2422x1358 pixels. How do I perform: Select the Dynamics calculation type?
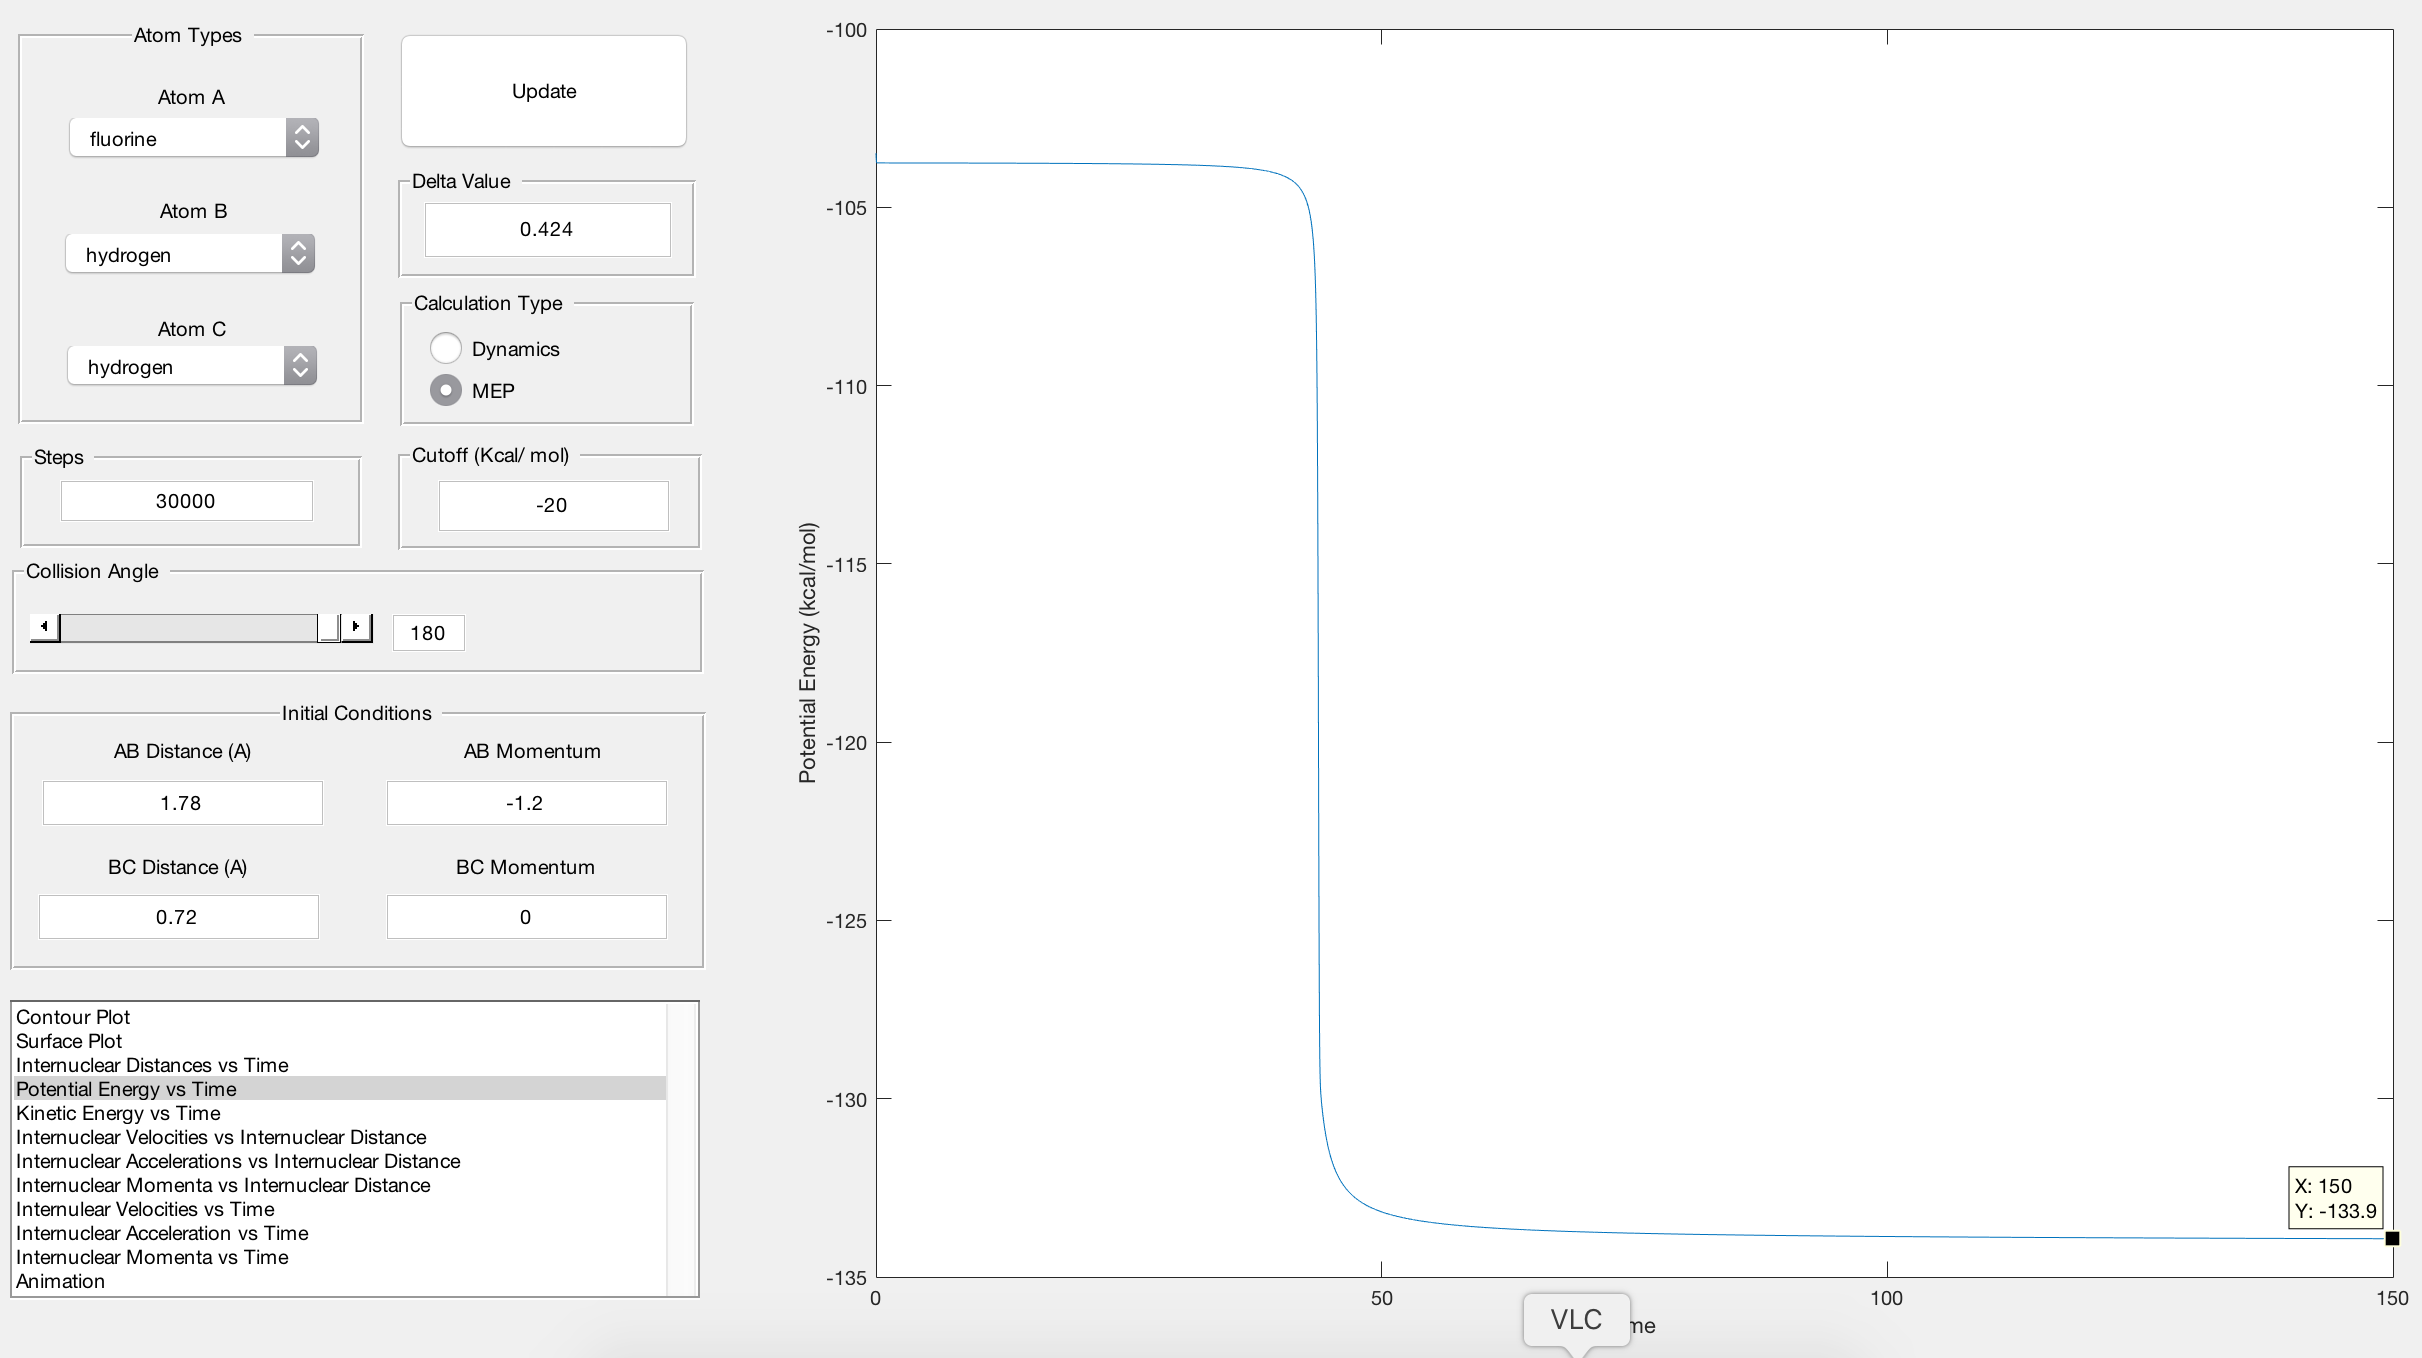point(446,348)
